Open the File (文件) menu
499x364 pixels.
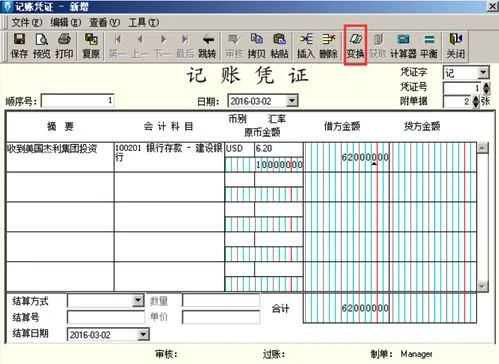coord(27,22)
